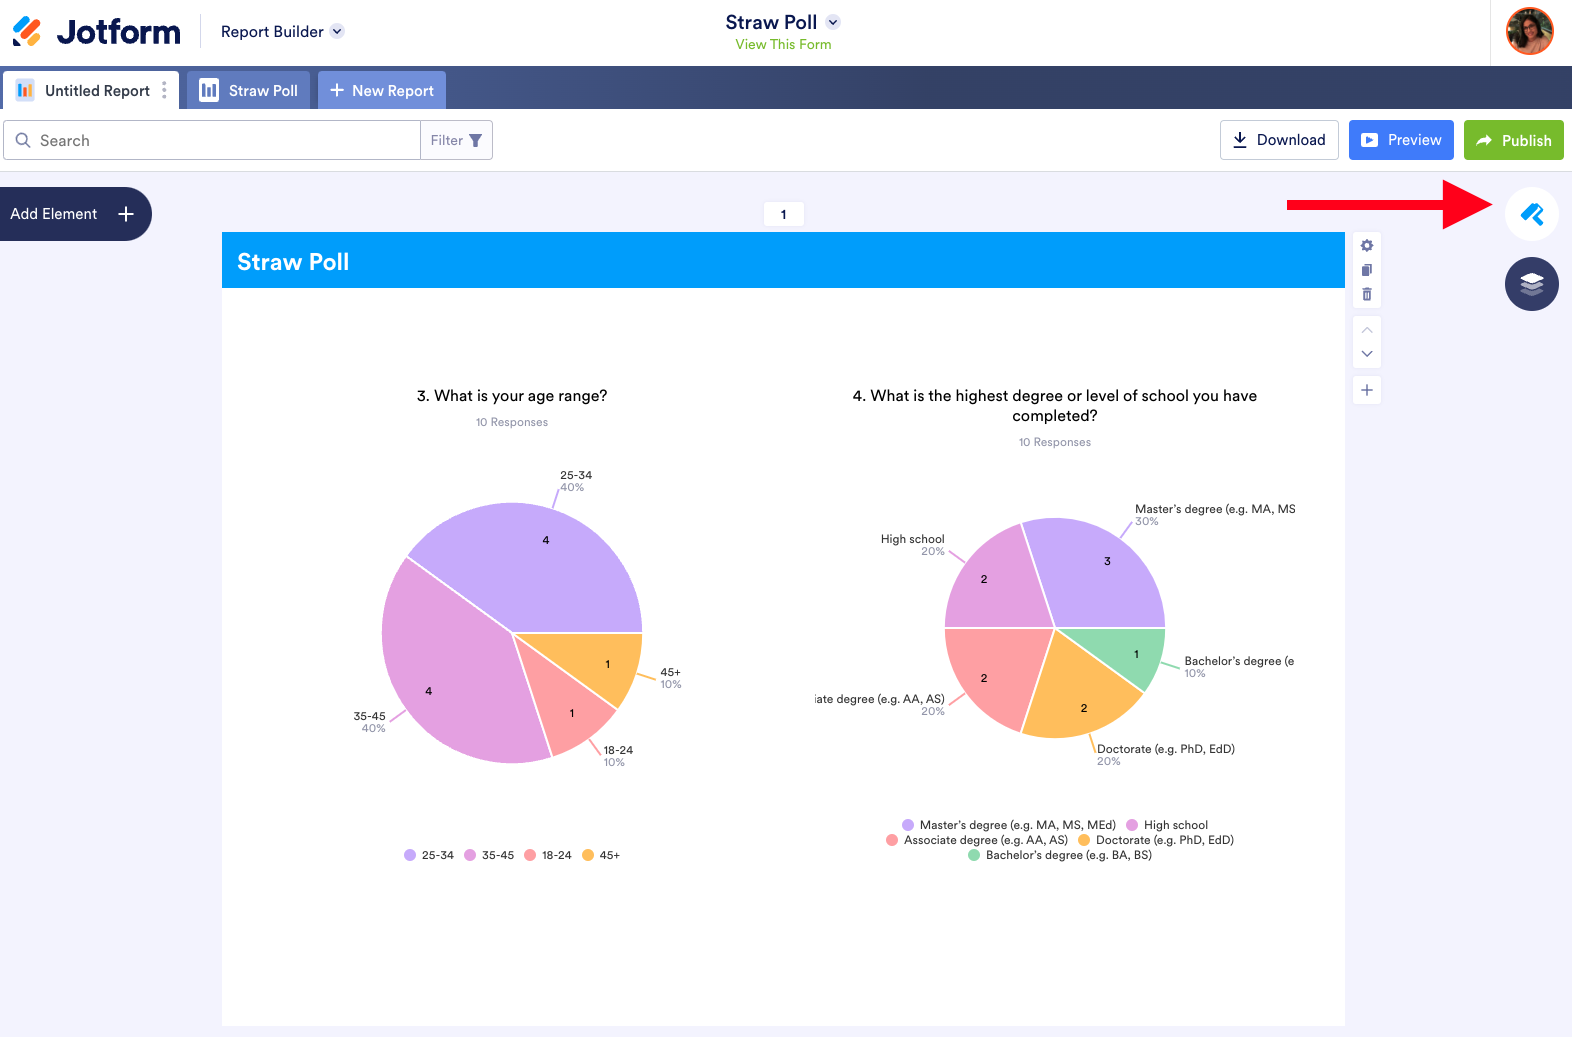1572x1037 pixels.
Task: Move slide down with arrow icon
Action: point(1367,354)
